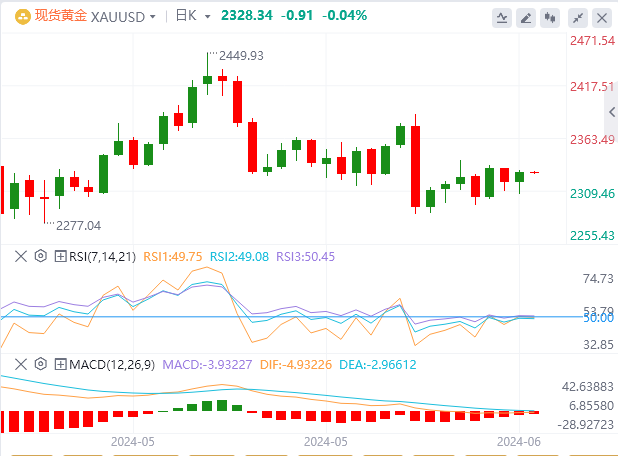618x456 pixels.
Task: Click the 2471.54 price axis label
Action: coord(589,40)
